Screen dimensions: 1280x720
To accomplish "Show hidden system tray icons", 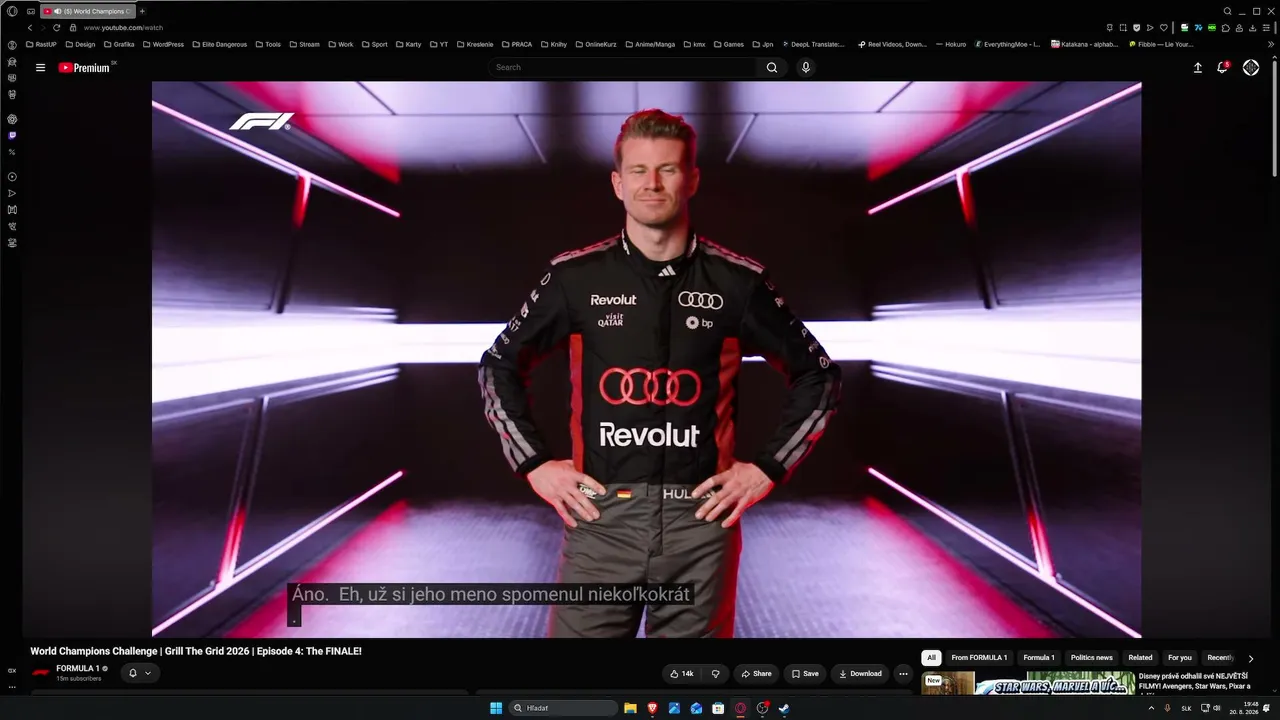I will click(1151, 708).
